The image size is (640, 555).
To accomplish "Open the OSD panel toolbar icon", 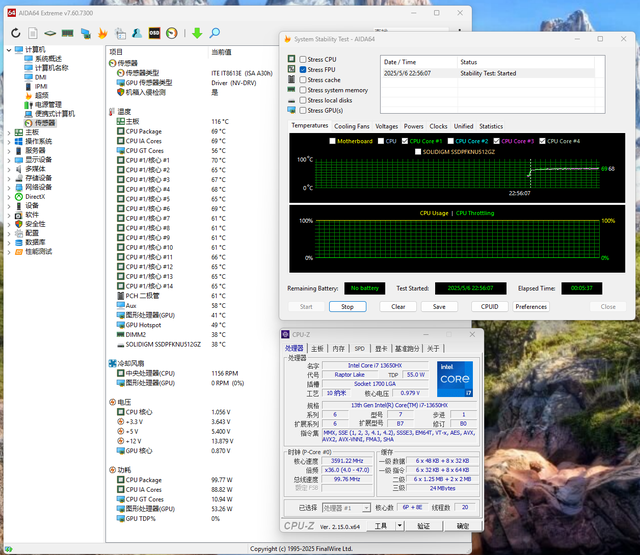I will click(154, 33).
